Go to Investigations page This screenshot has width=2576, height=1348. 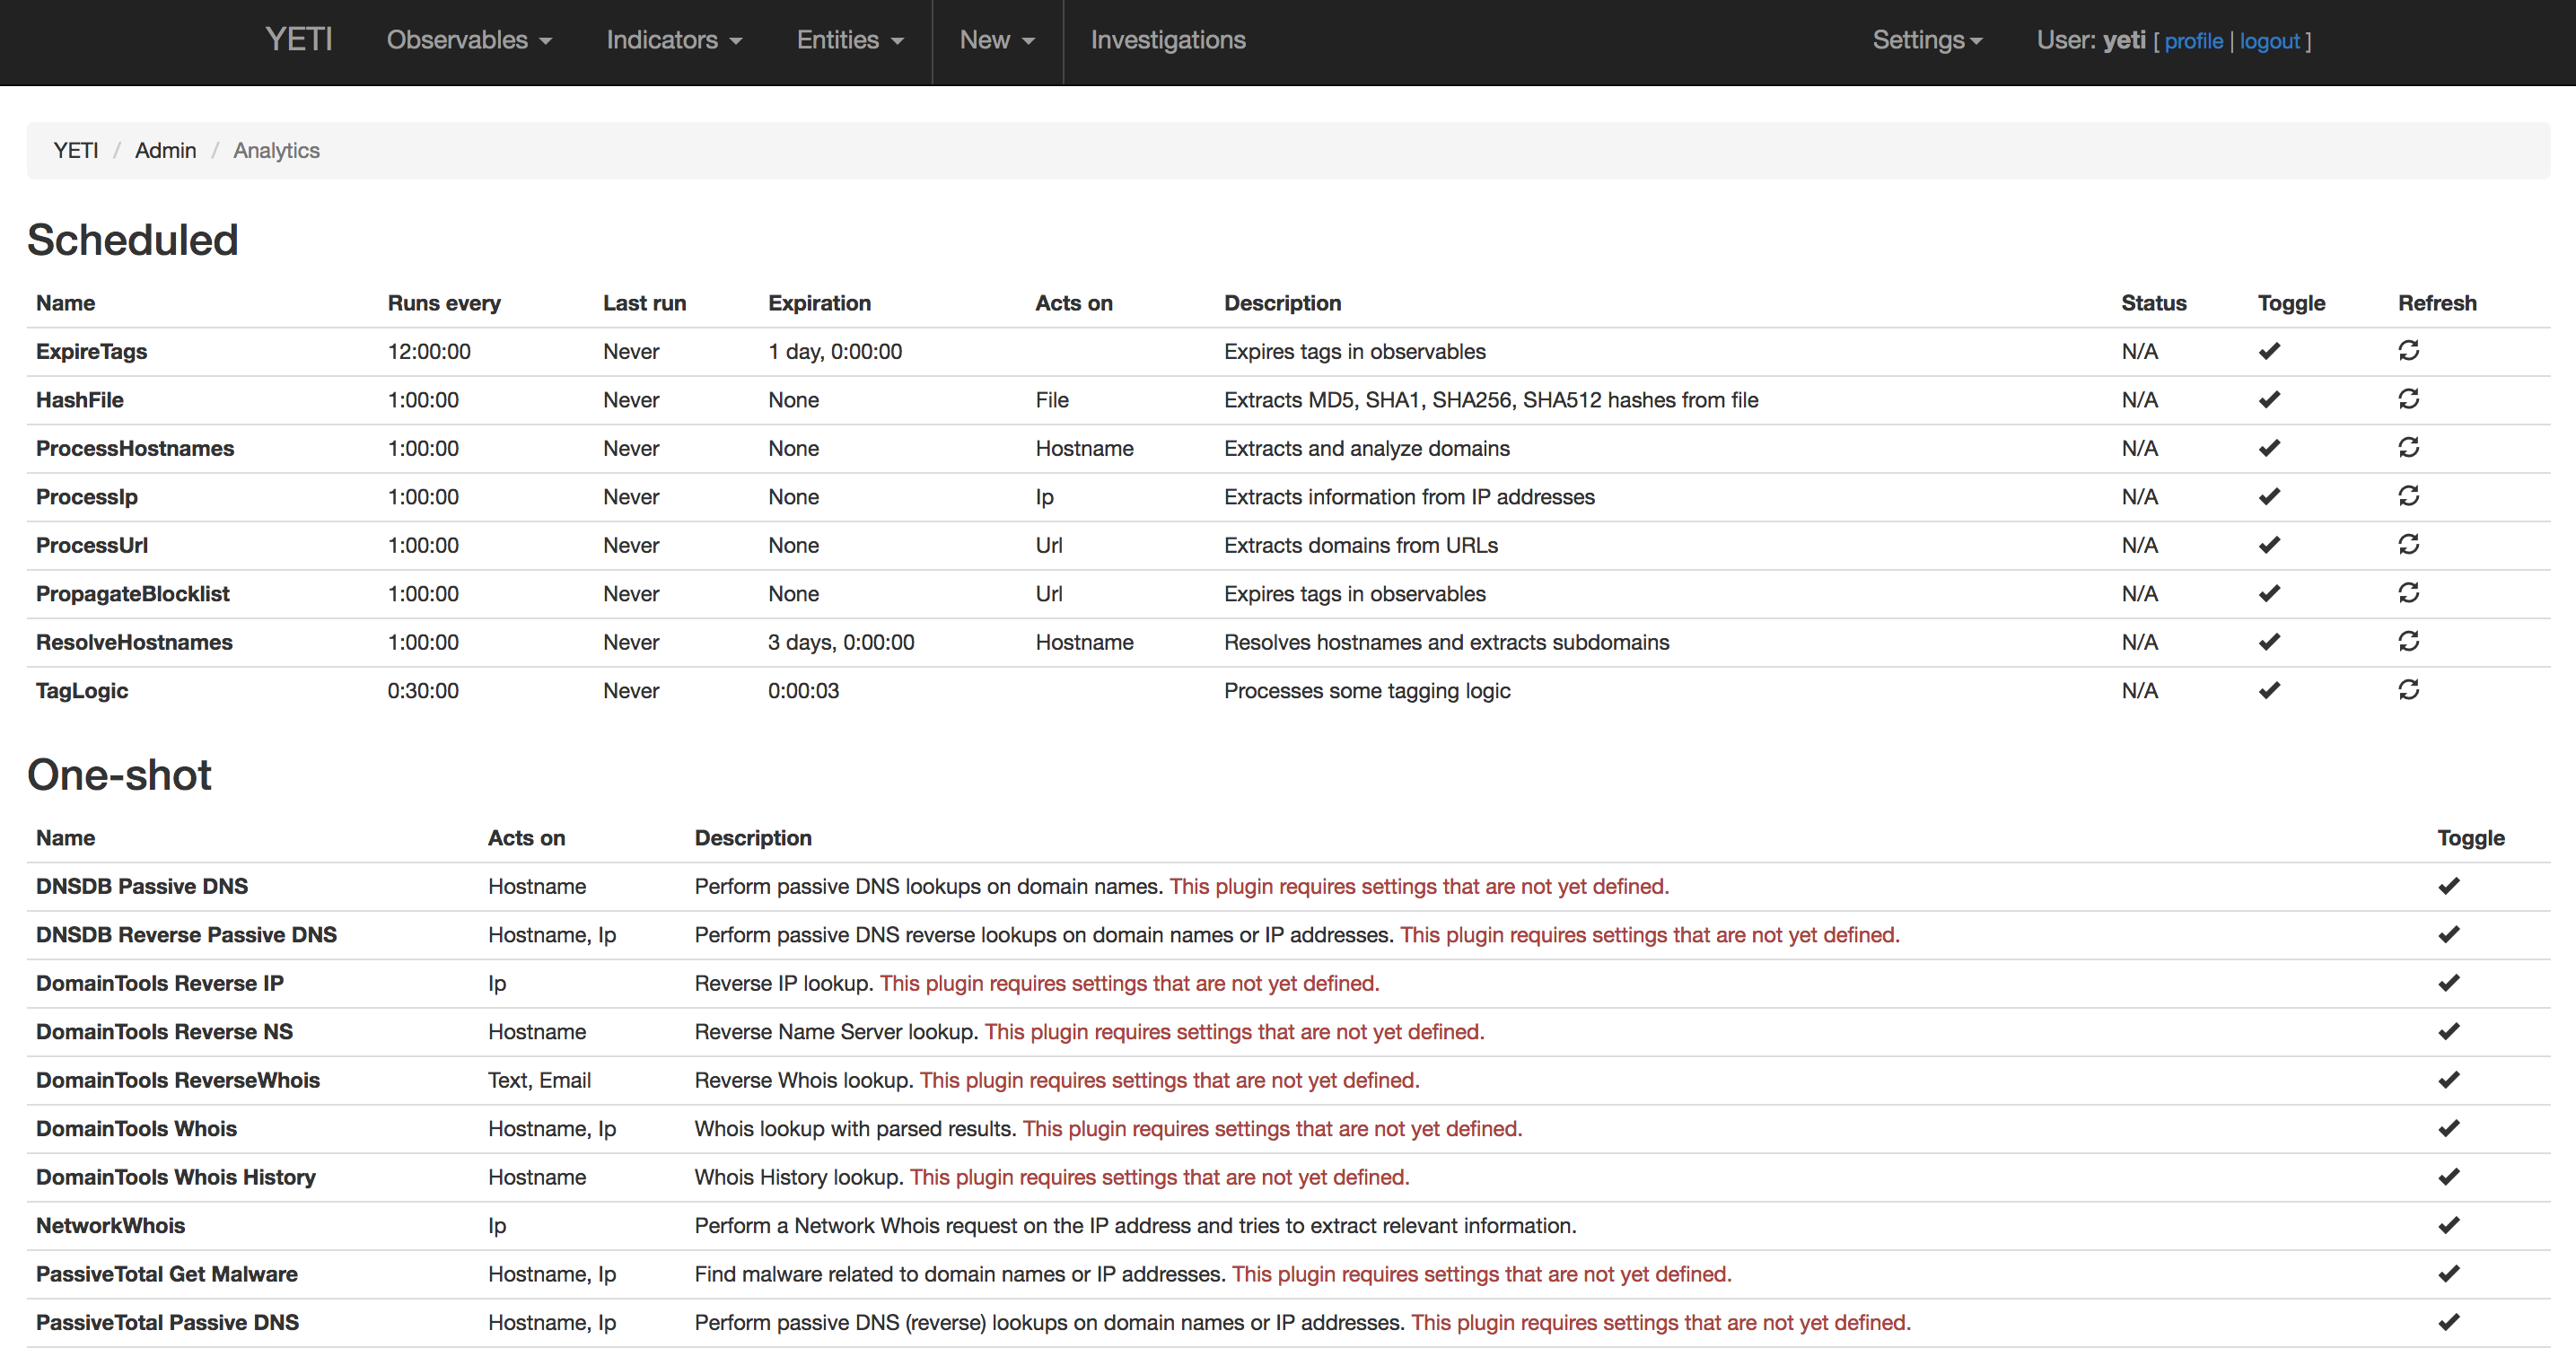click(x=1167, y=40)
